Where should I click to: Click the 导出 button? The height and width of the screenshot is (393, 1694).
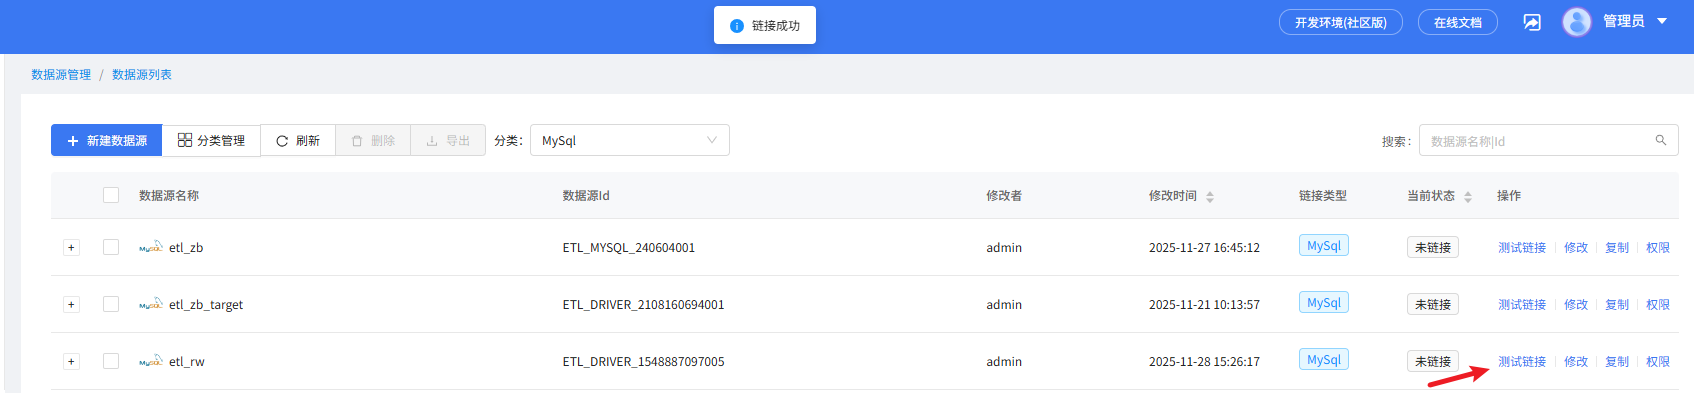[x=448, y=140]
